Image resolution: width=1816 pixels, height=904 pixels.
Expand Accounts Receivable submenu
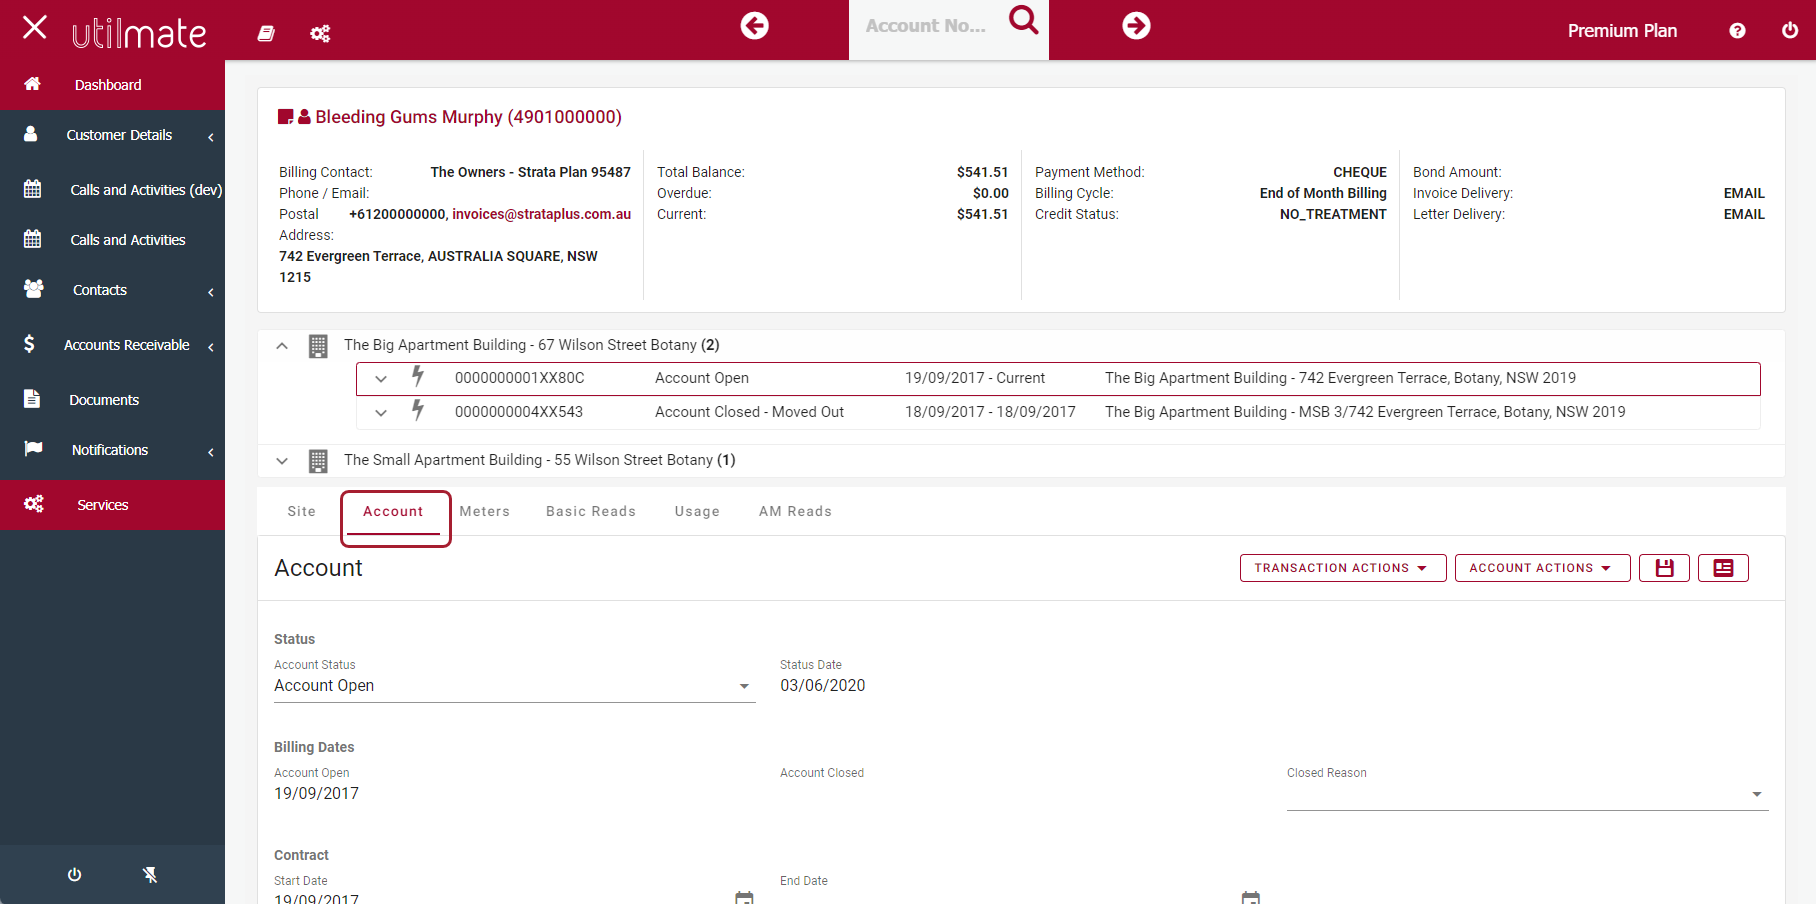pos(211,347)
